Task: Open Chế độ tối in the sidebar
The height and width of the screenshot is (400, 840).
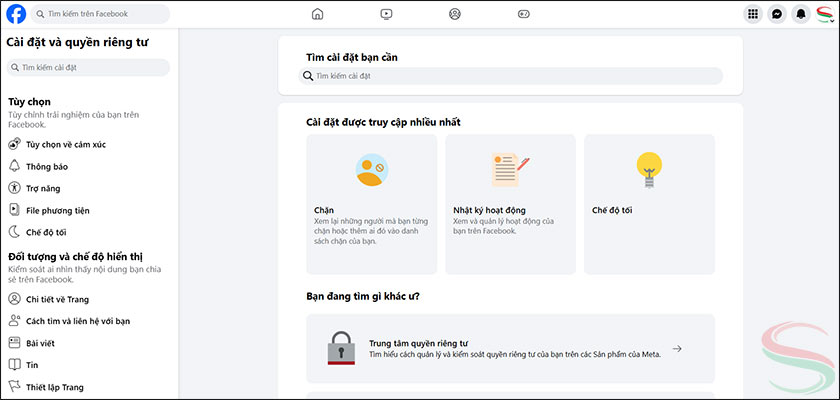Action: pyautogui.click(x=46, y=232)
